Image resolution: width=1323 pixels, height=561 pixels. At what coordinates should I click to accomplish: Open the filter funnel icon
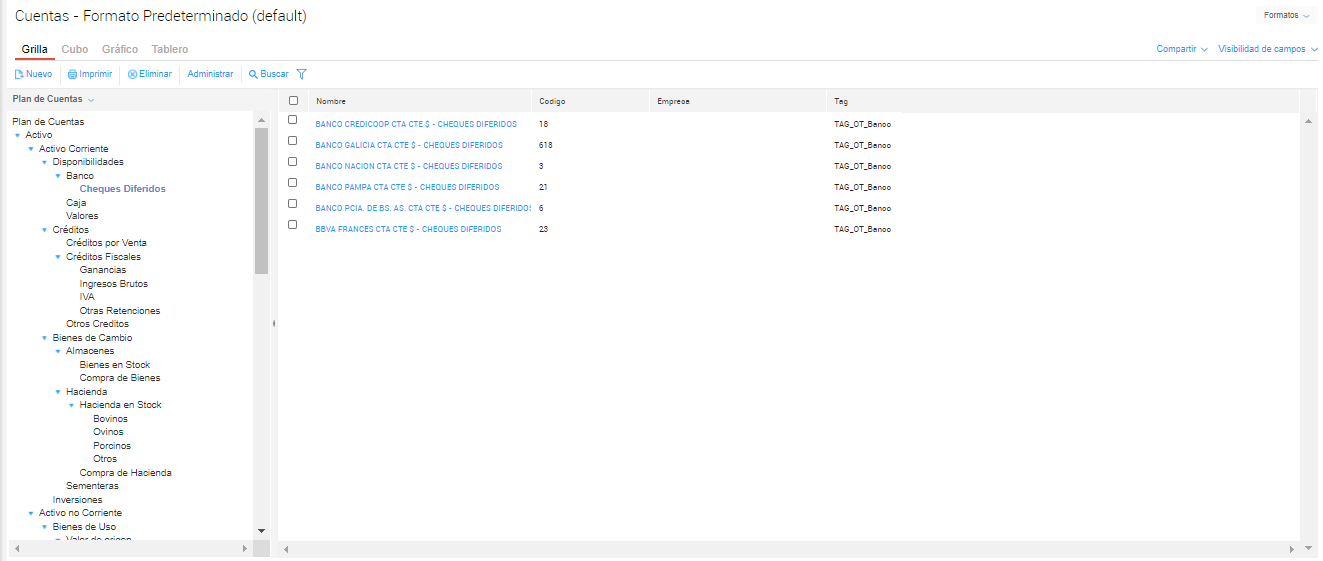[x=301, y=74]
